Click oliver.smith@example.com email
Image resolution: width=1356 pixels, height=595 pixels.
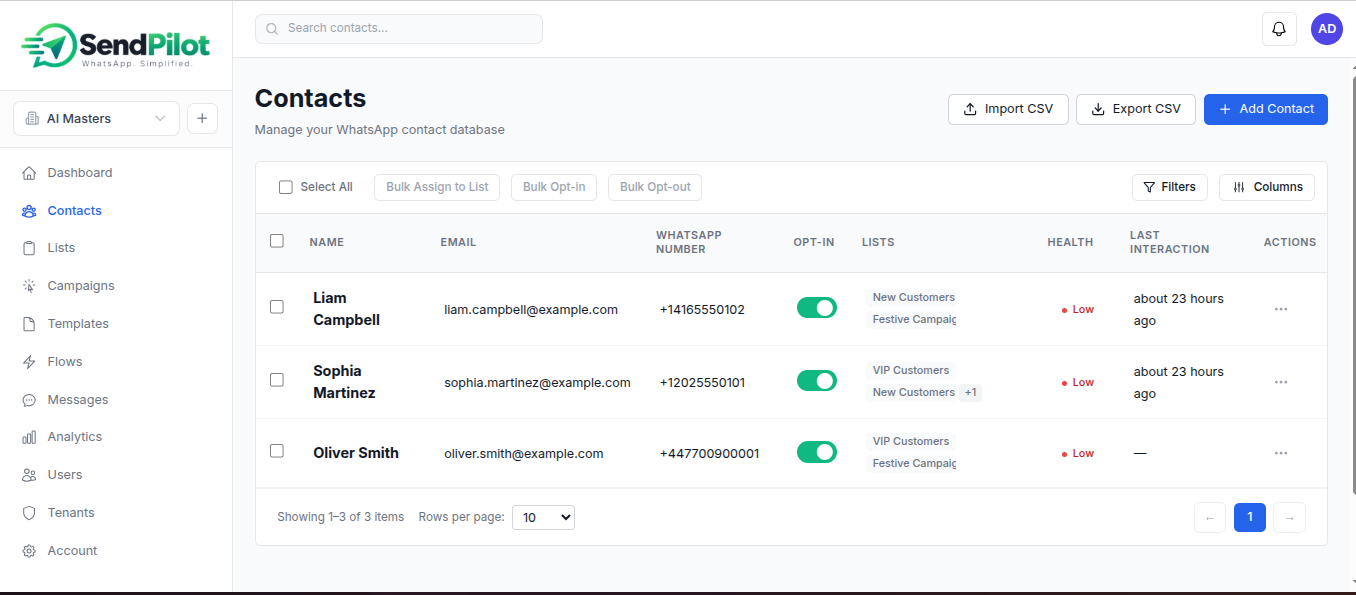click(x=524, y=453)
